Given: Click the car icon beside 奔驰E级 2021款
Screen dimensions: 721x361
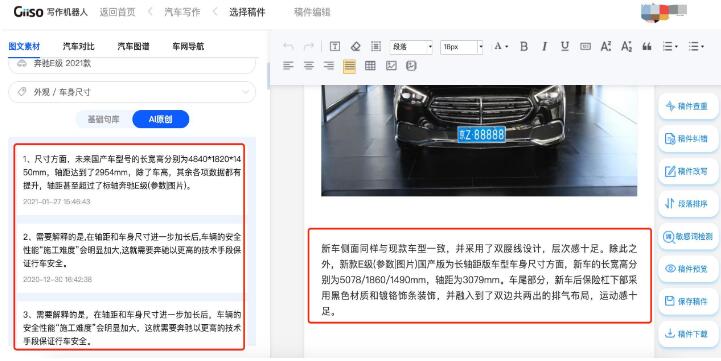Looking at the screenshot, I should [x=22, y=63].
